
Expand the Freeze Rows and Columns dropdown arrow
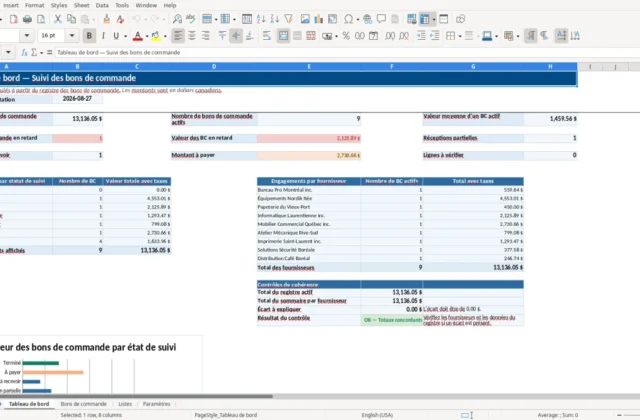433,19
